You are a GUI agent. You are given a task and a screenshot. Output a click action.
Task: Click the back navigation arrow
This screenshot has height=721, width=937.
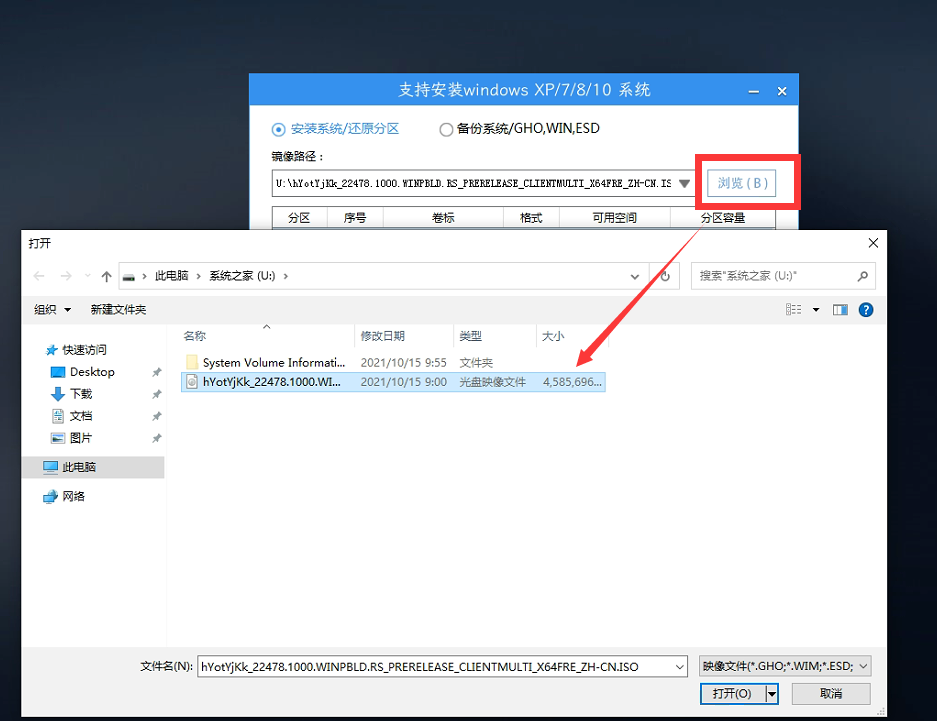click(38, 276)
